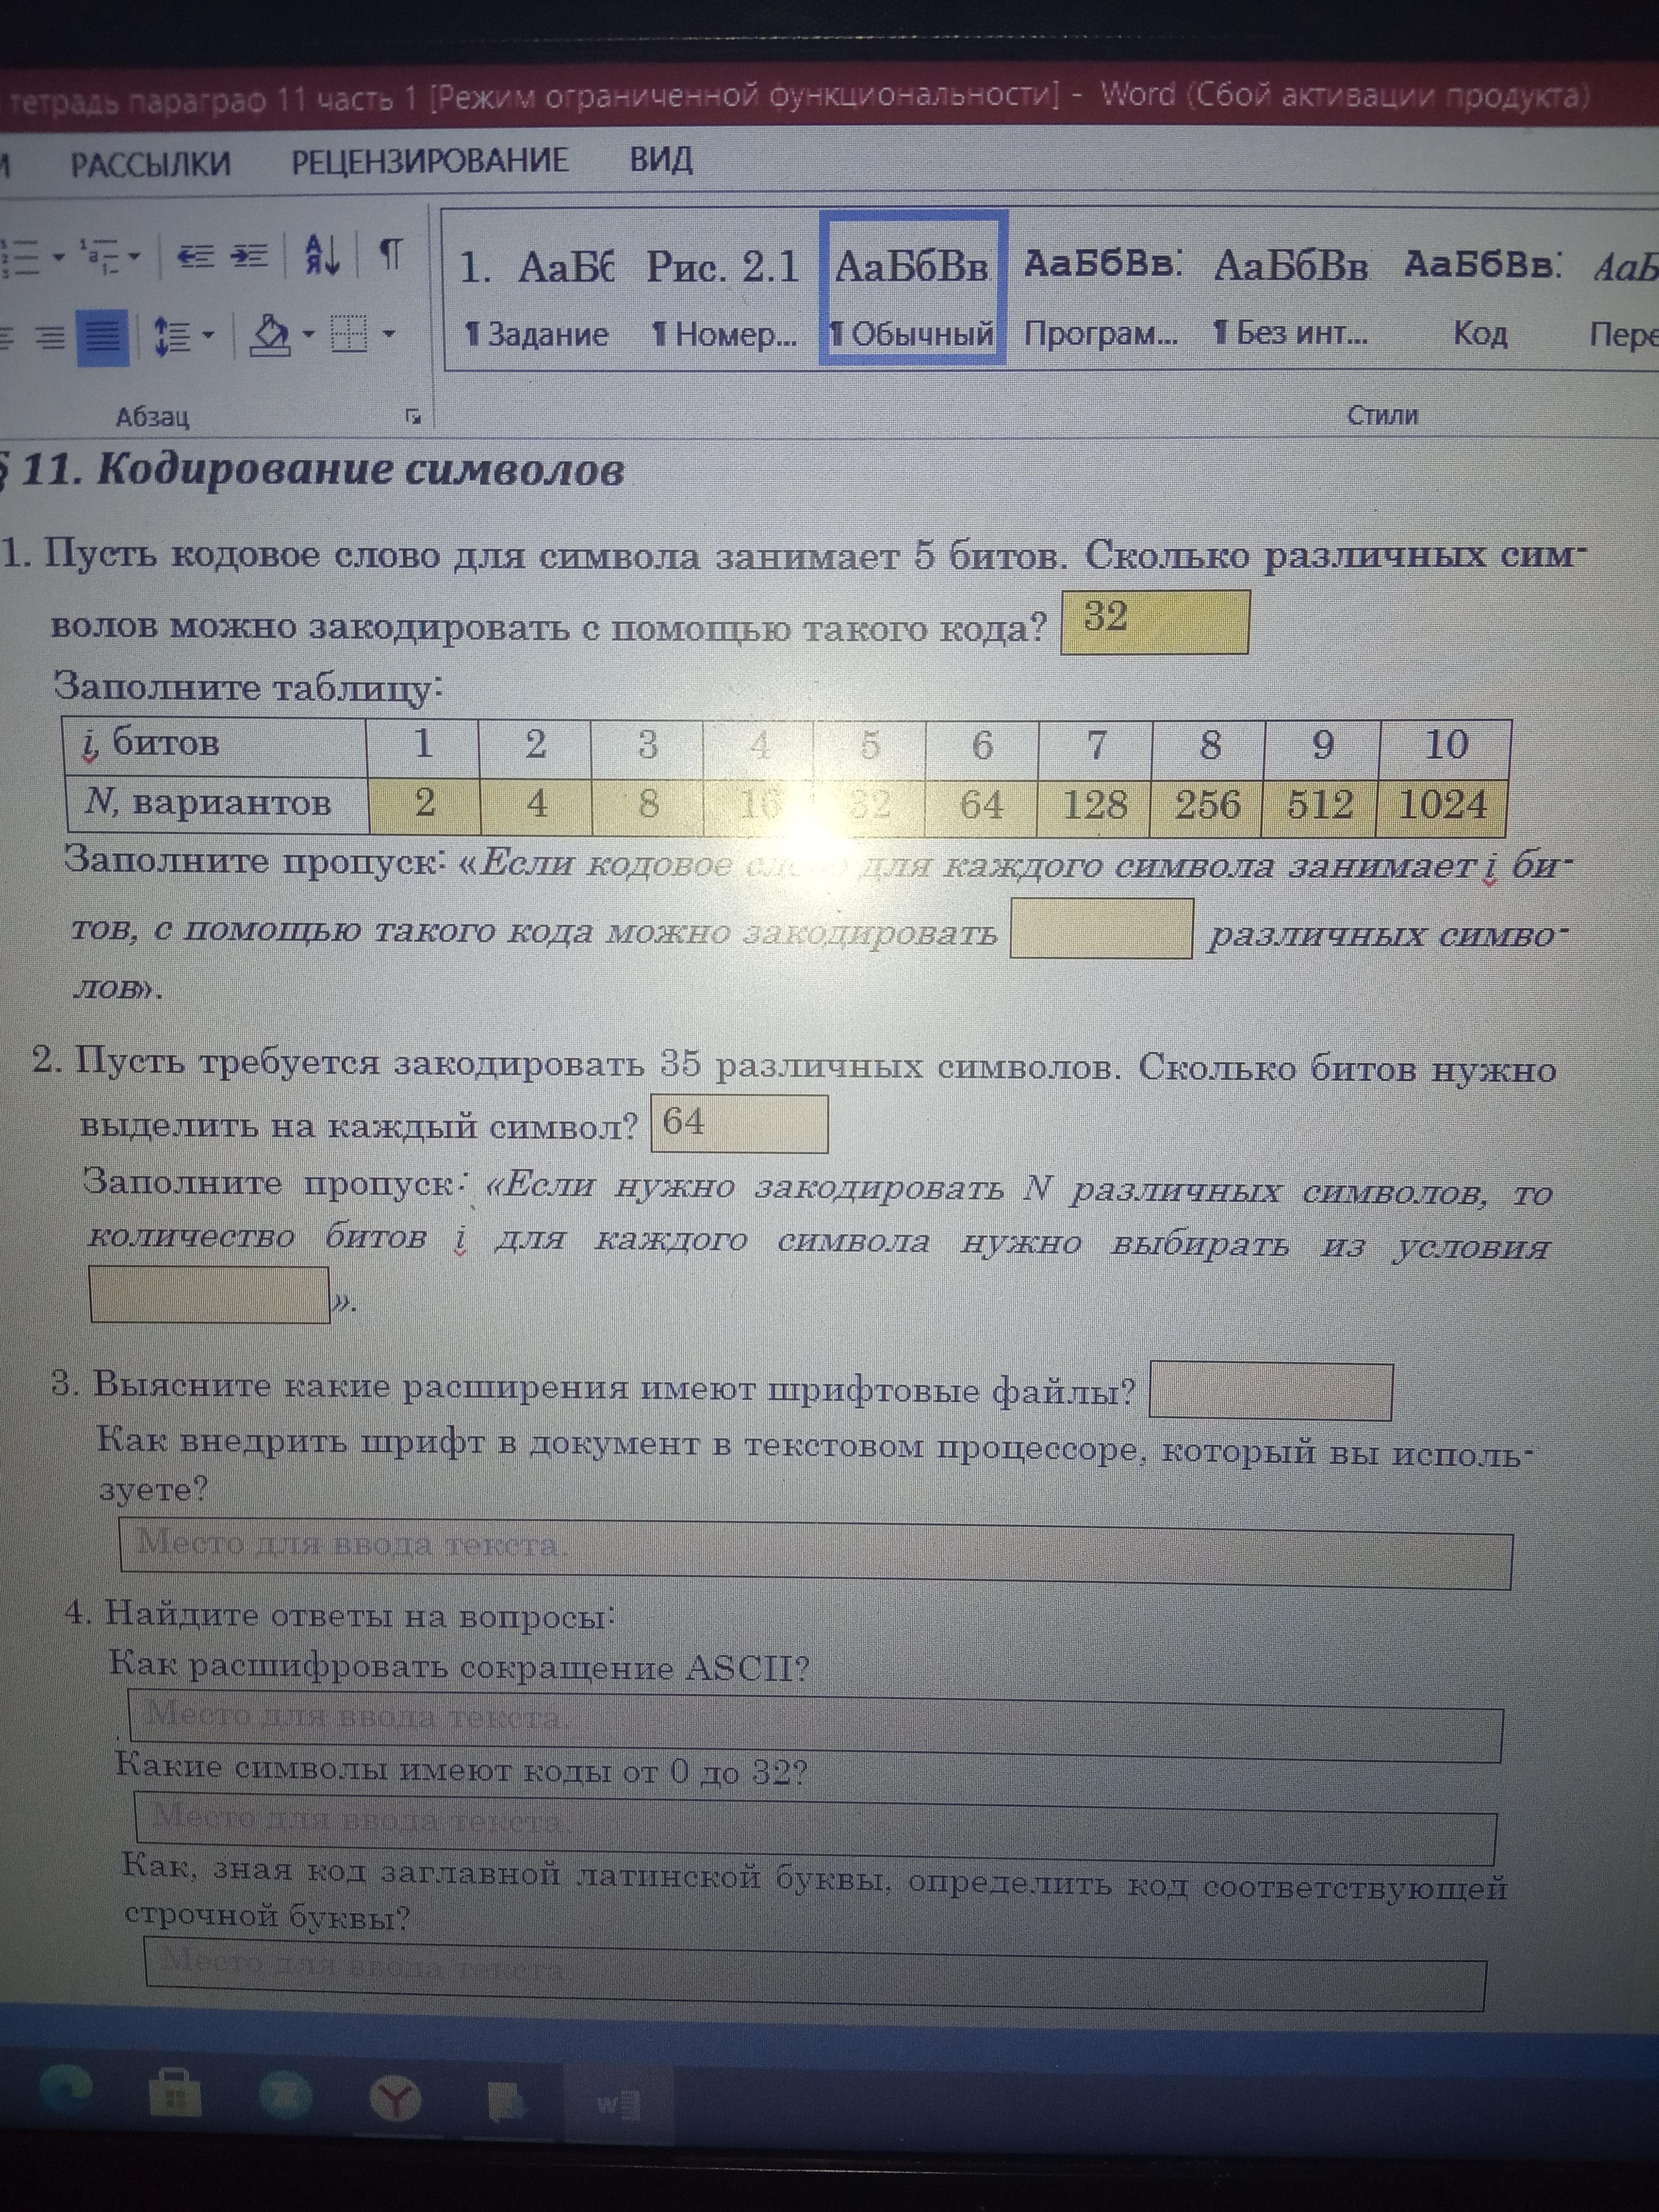Open the borders dropdown arrow

click(x=389, y=334)
